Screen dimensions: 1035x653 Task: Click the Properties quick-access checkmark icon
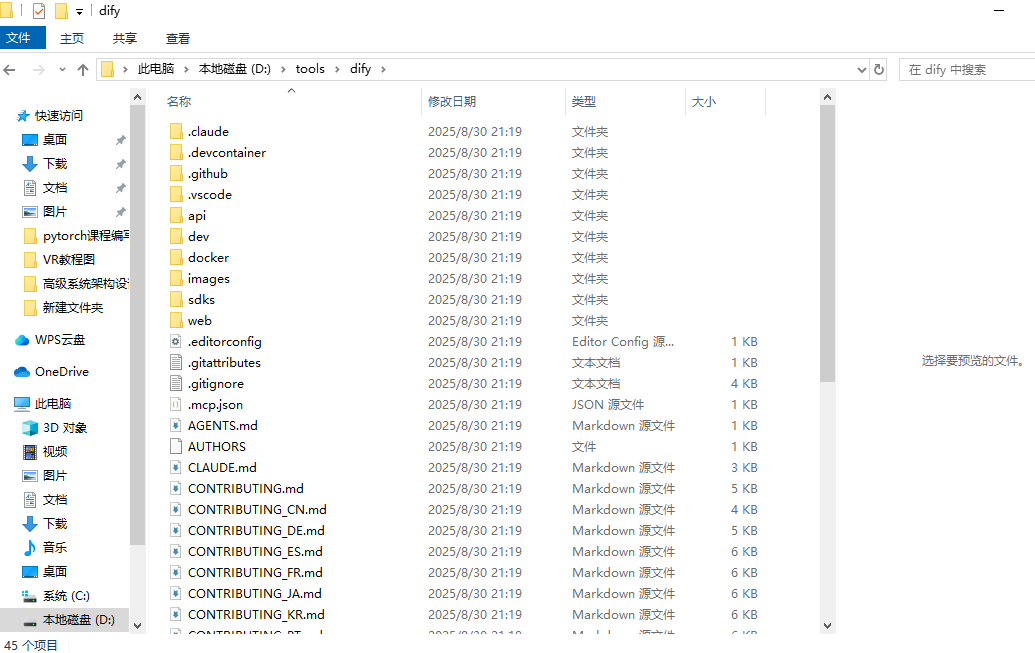(x=39, y=11)
